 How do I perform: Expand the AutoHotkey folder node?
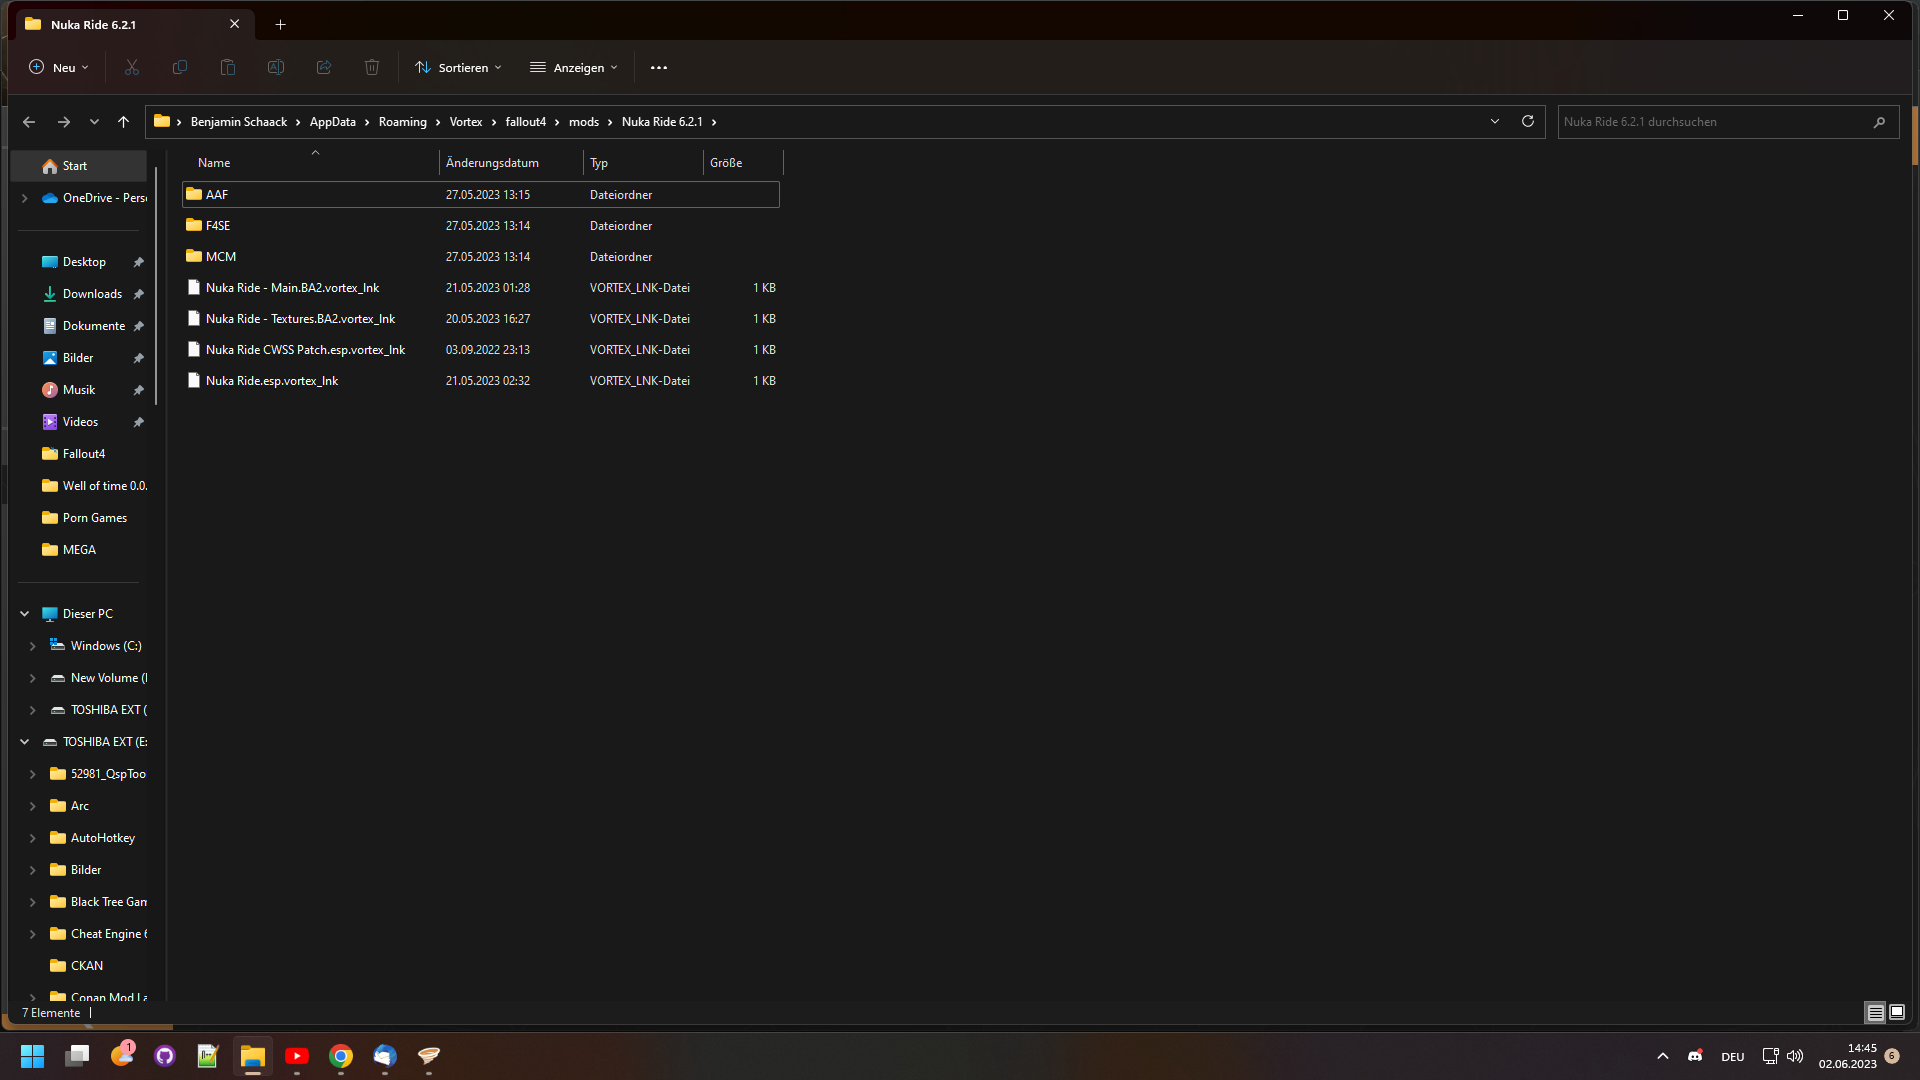click(33, 838)
